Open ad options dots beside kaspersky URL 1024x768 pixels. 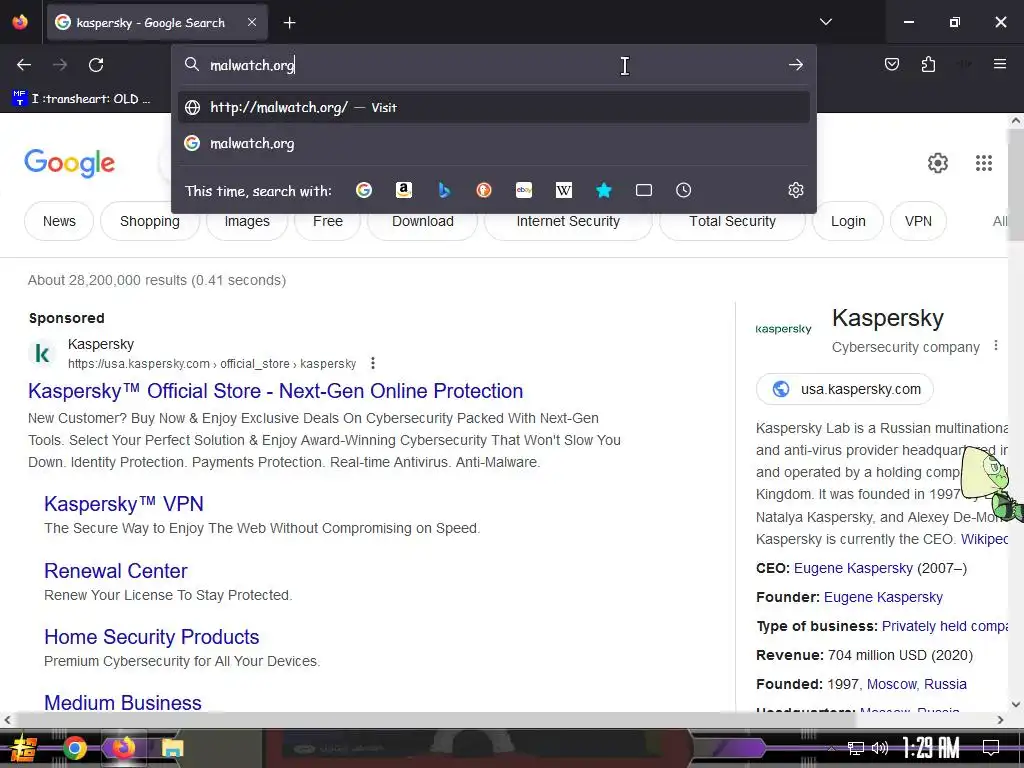[x=373, y=363]
